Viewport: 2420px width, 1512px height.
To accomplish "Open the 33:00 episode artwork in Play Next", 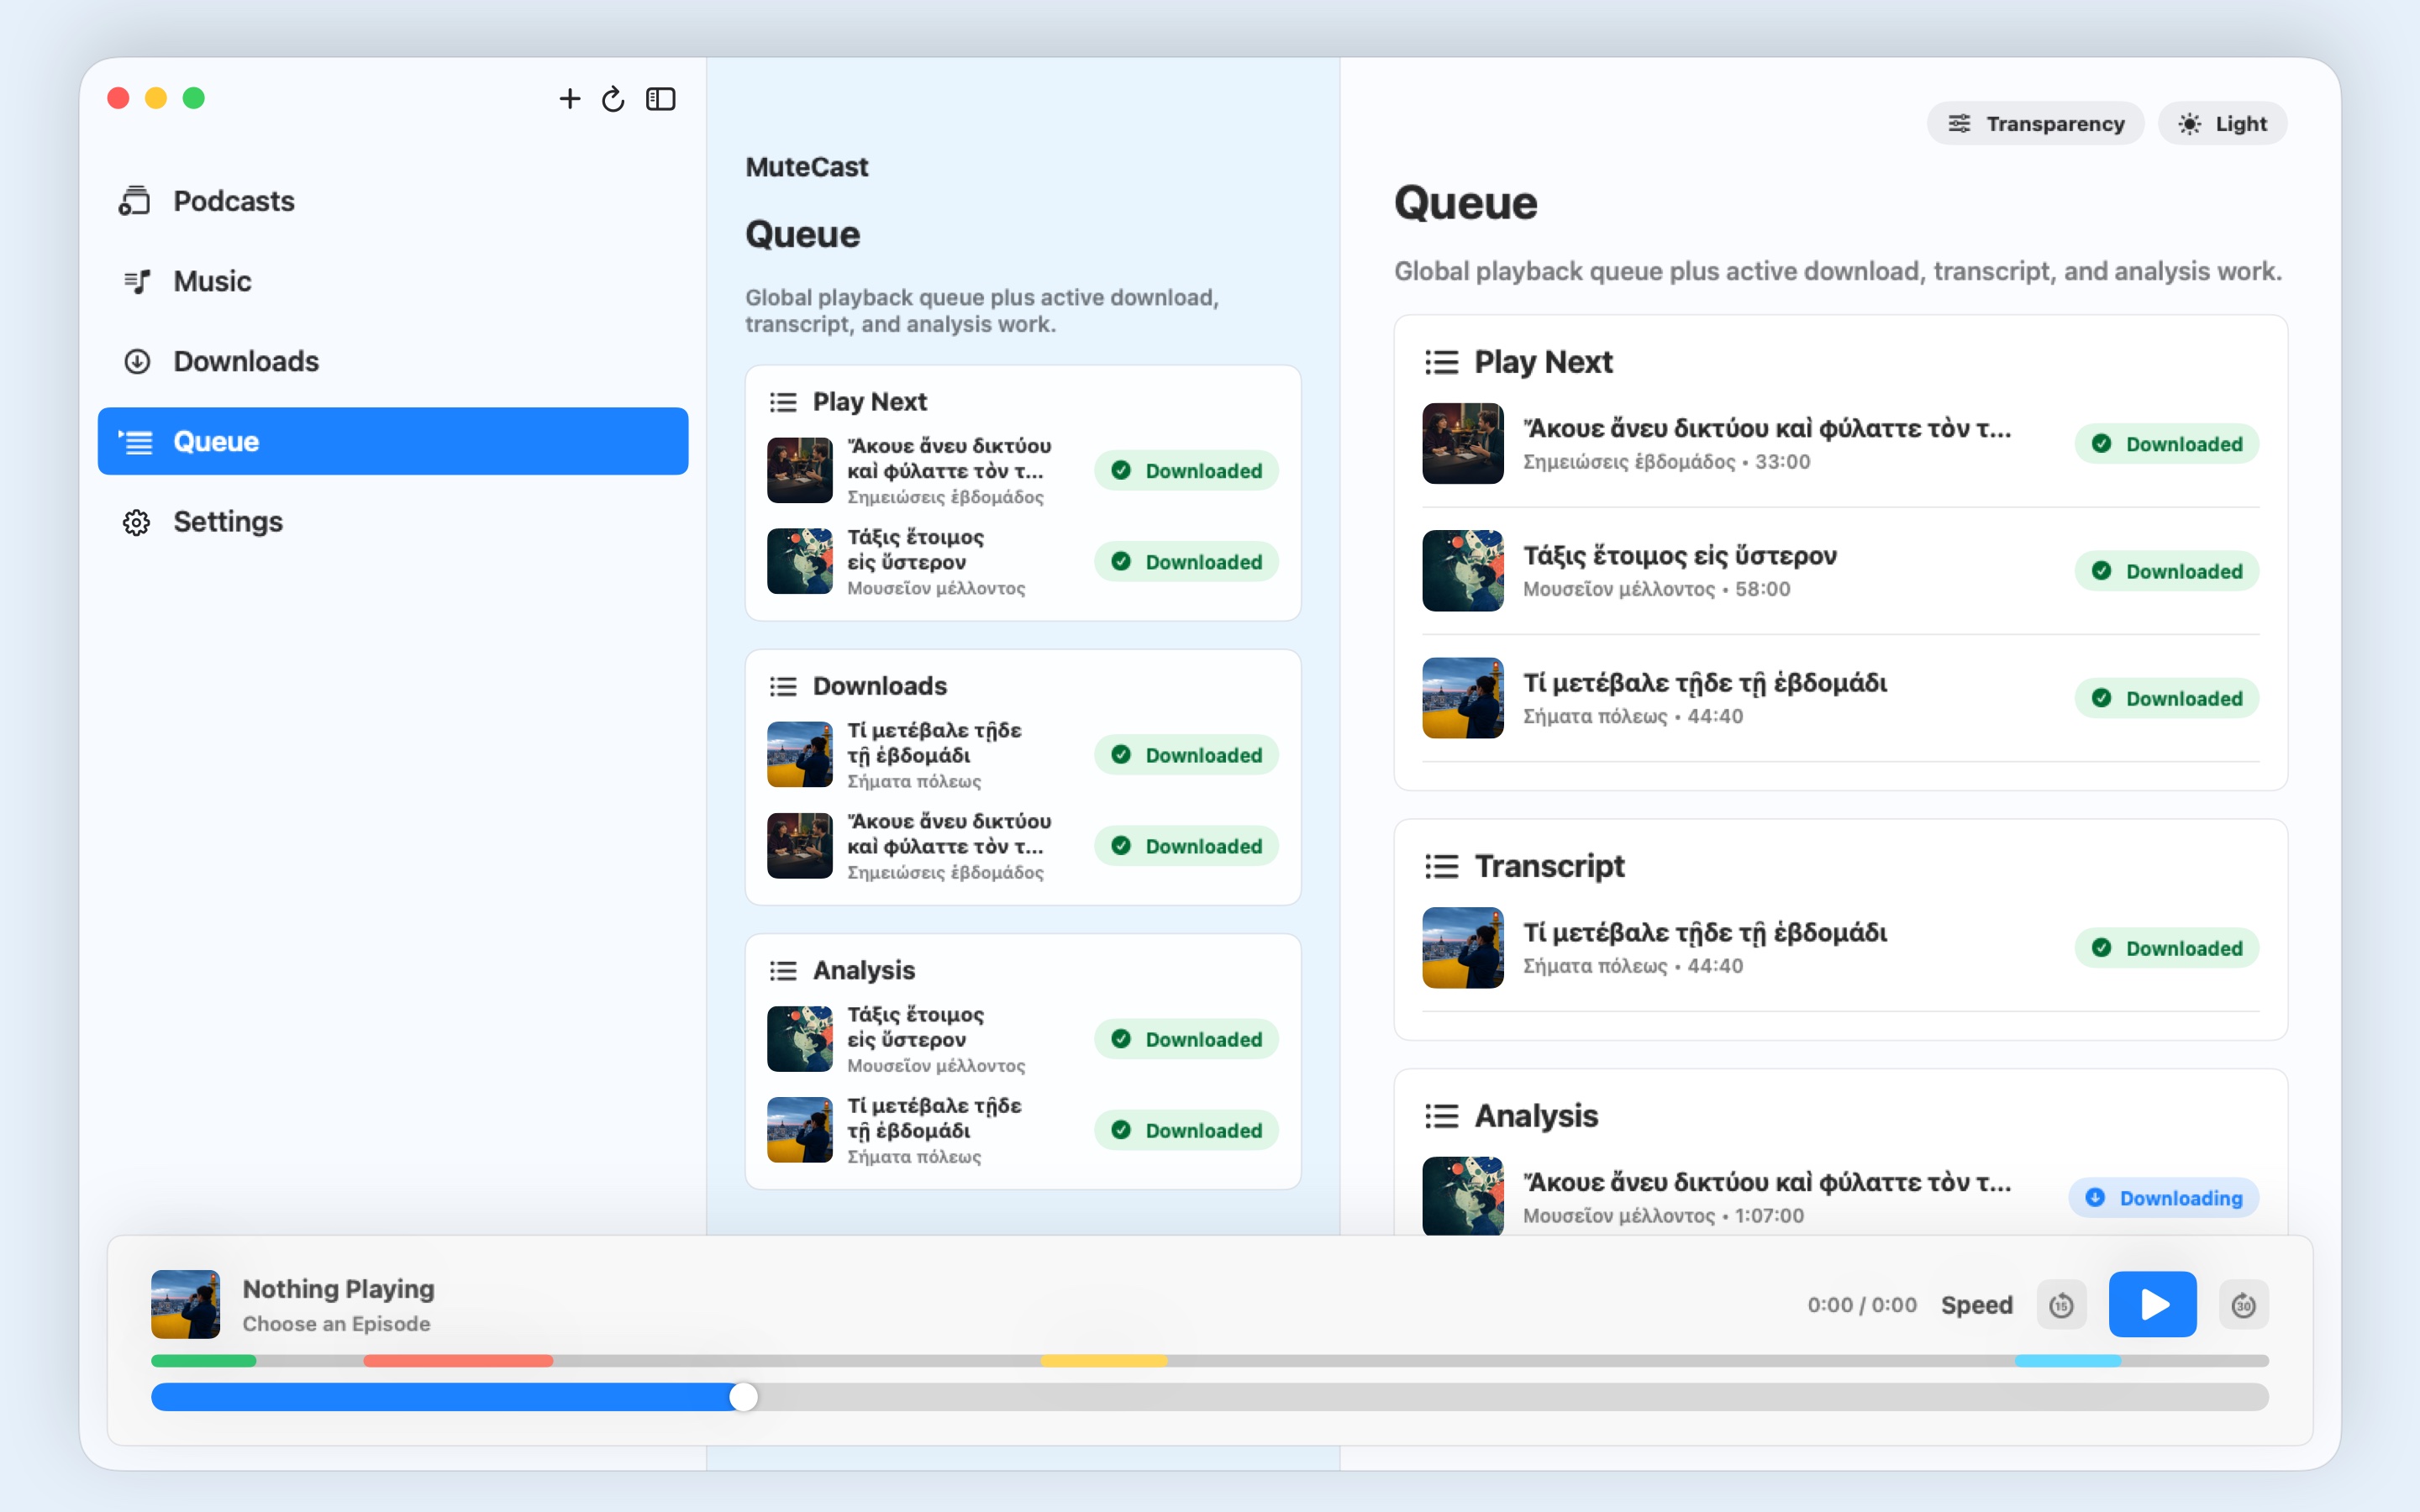I will pyautogui.click(x=1462, y=443).
